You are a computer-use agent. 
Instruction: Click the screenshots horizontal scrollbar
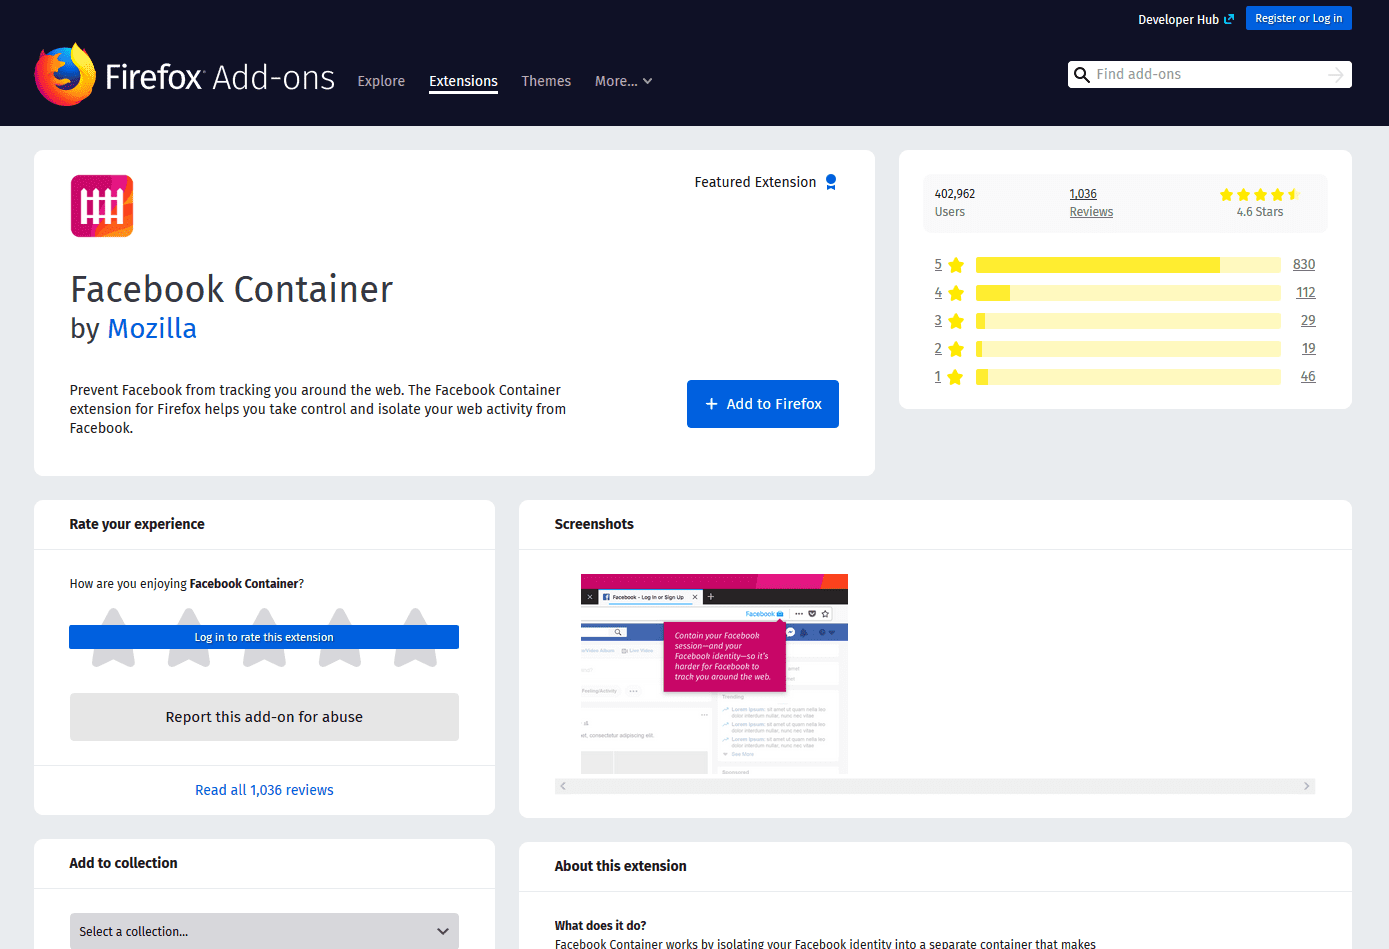click(934, 786)
